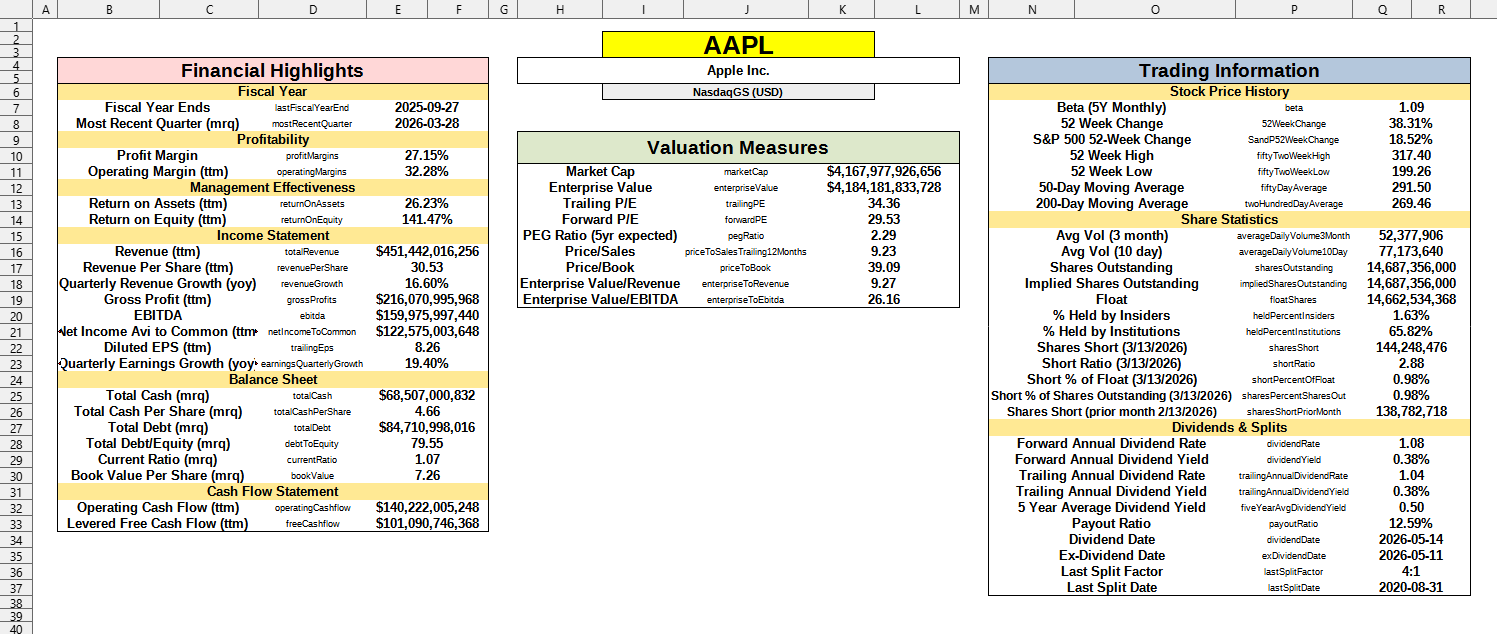
Task: Select the AAPL ticker cell
Action: pyautogui.click(x=738, y=45)
